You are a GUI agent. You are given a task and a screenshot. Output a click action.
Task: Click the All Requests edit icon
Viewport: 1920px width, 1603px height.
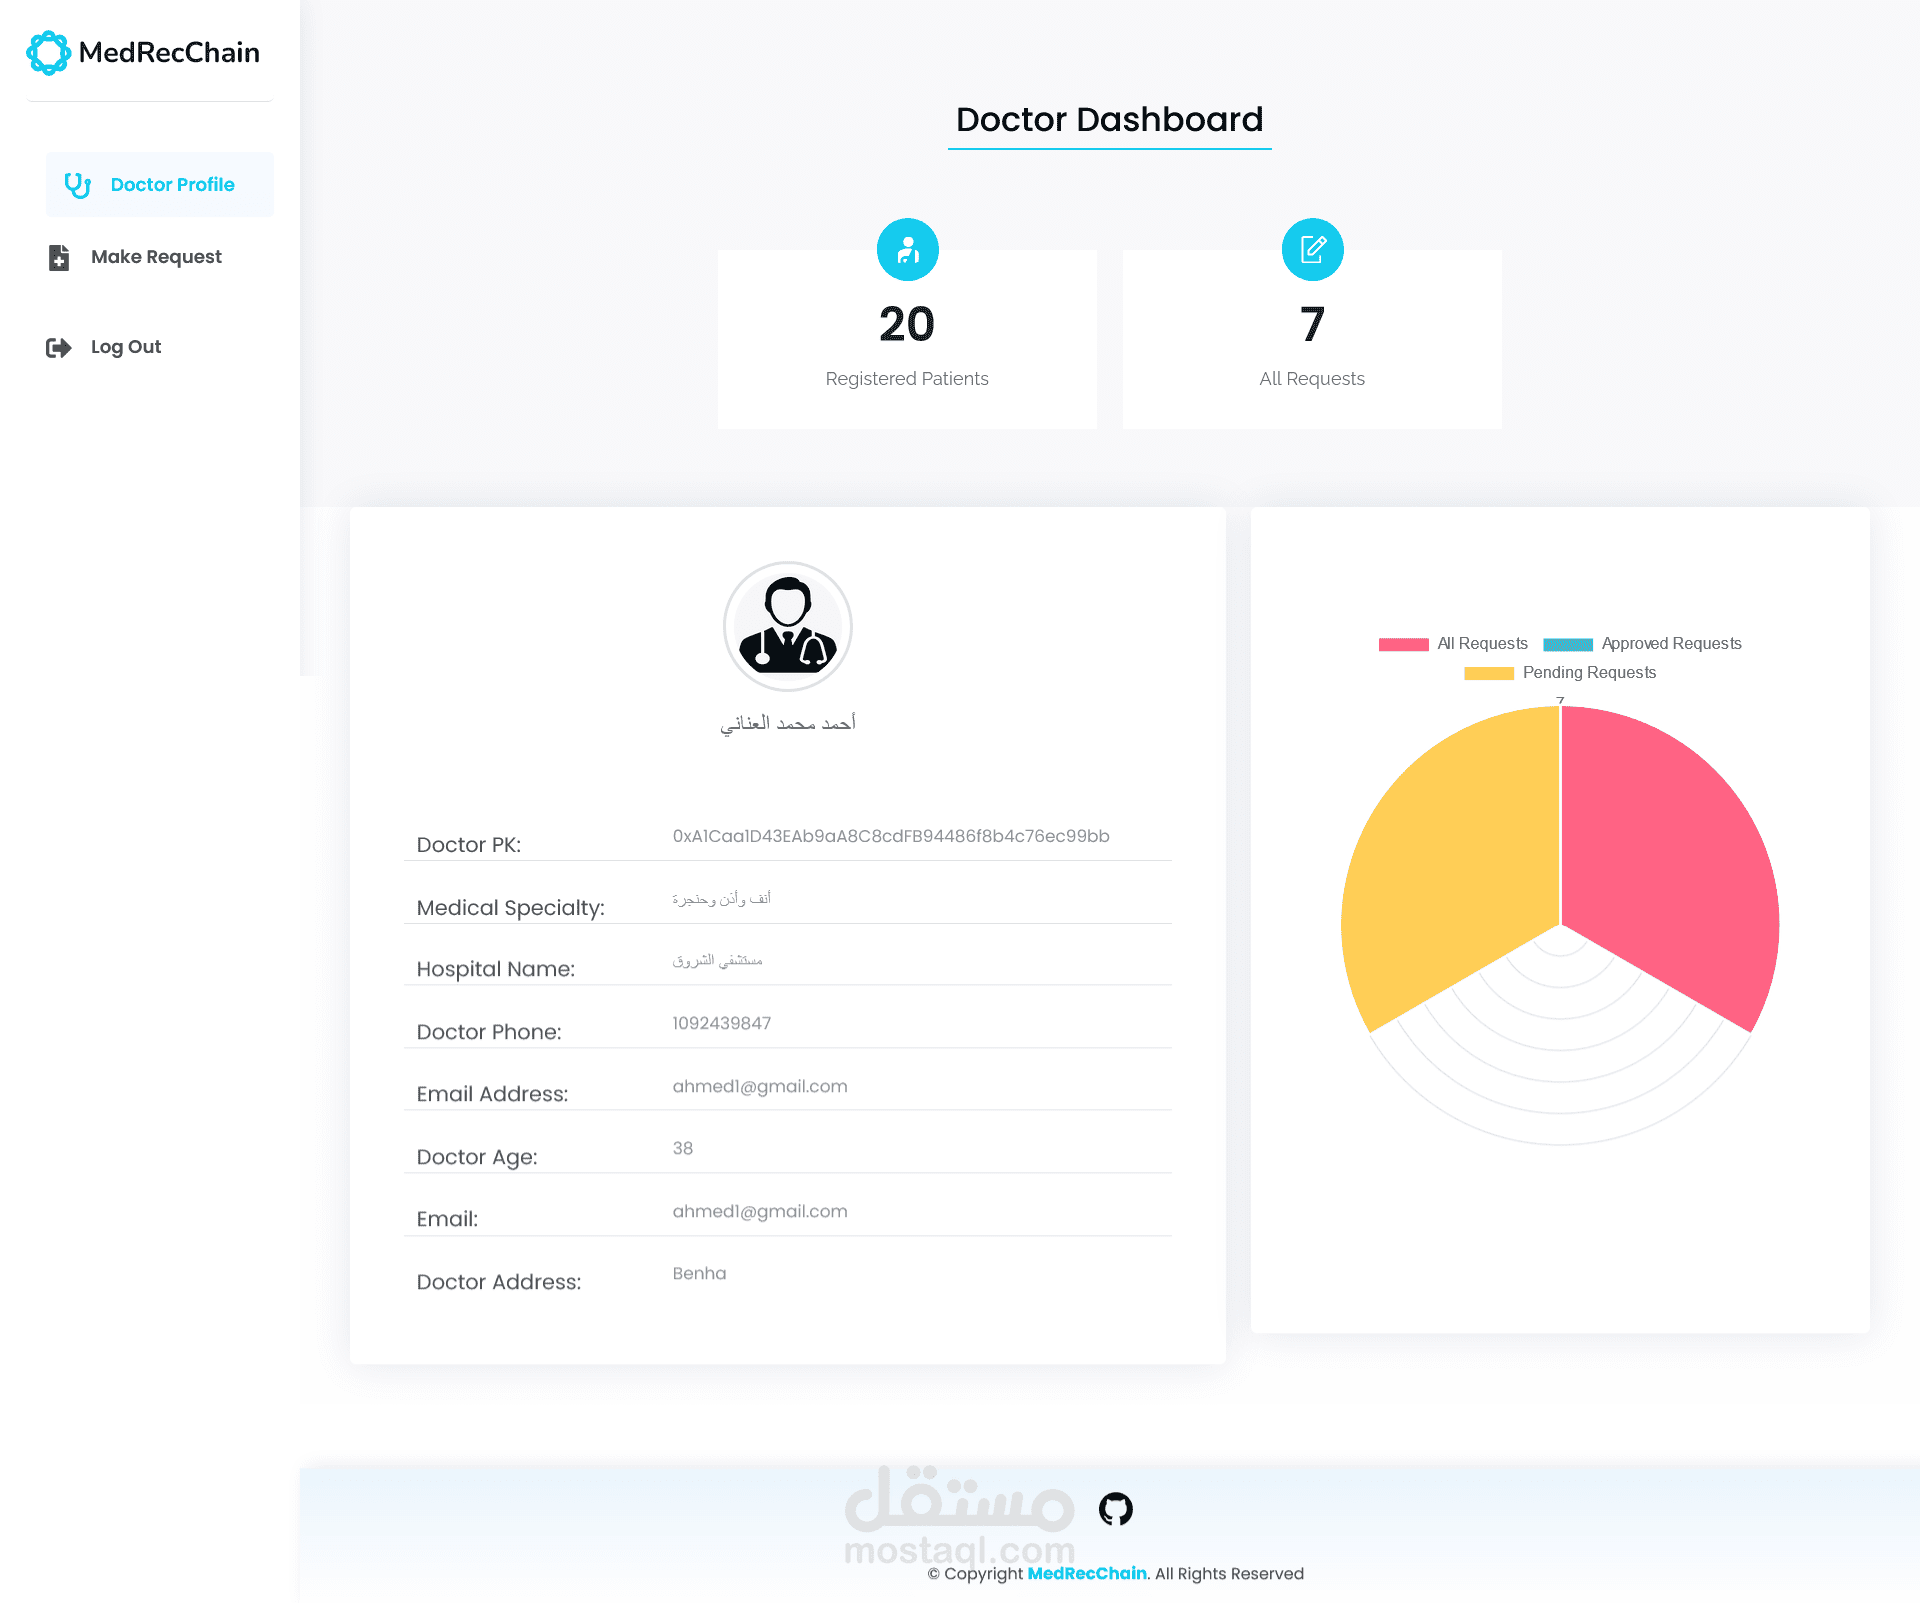coord(1312,249)
